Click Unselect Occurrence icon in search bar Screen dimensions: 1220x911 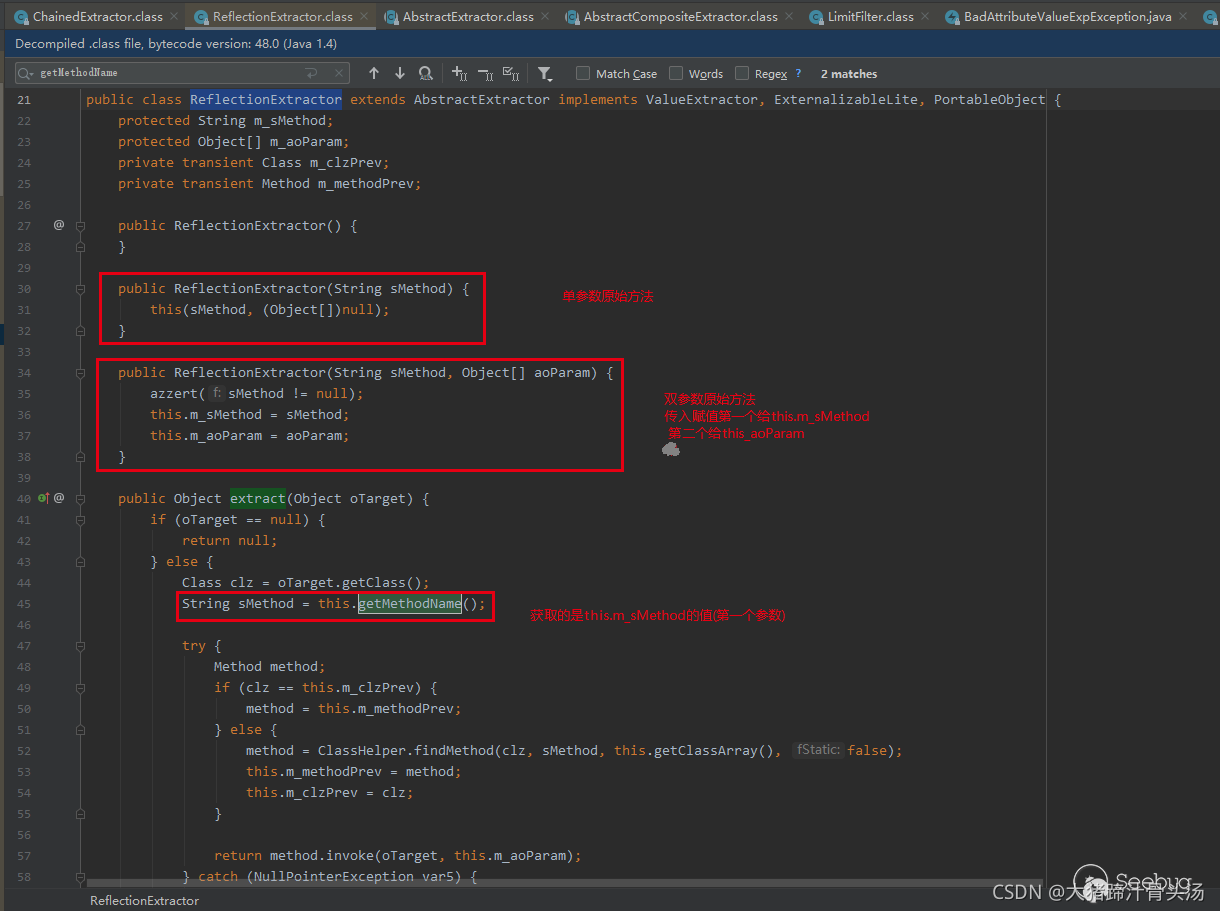(485, 74)
